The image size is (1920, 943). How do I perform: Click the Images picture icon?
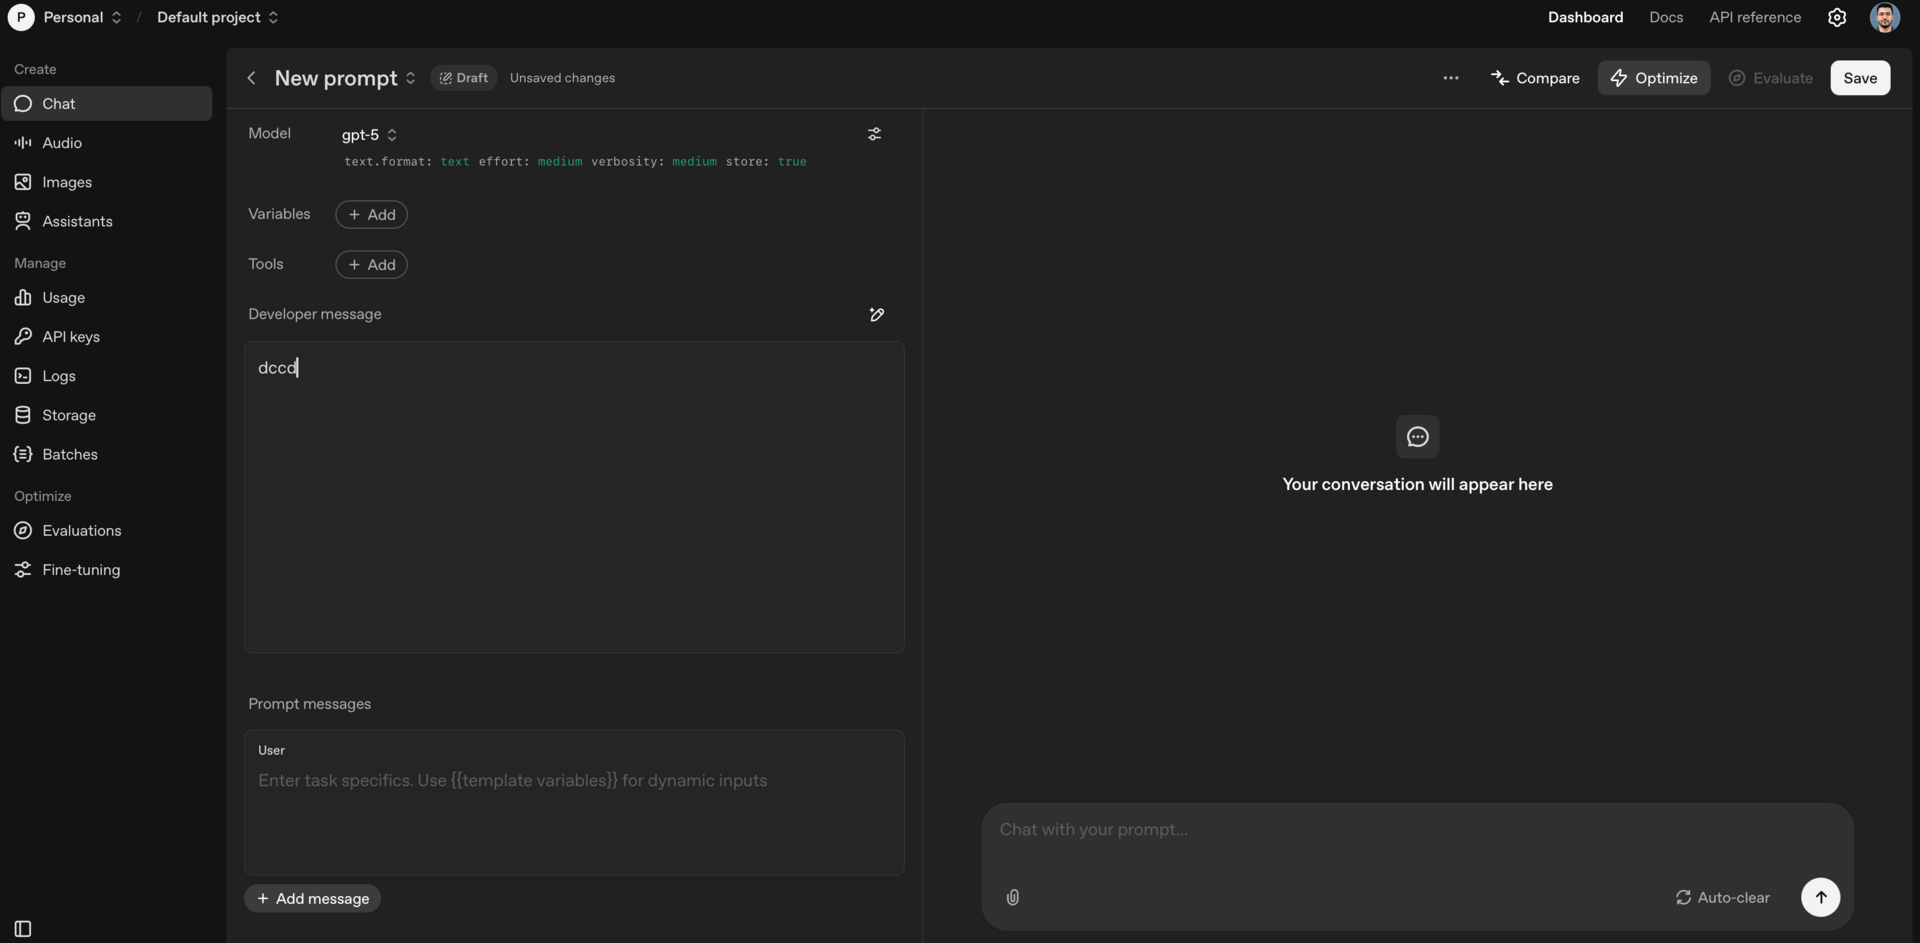pos(23,182)
